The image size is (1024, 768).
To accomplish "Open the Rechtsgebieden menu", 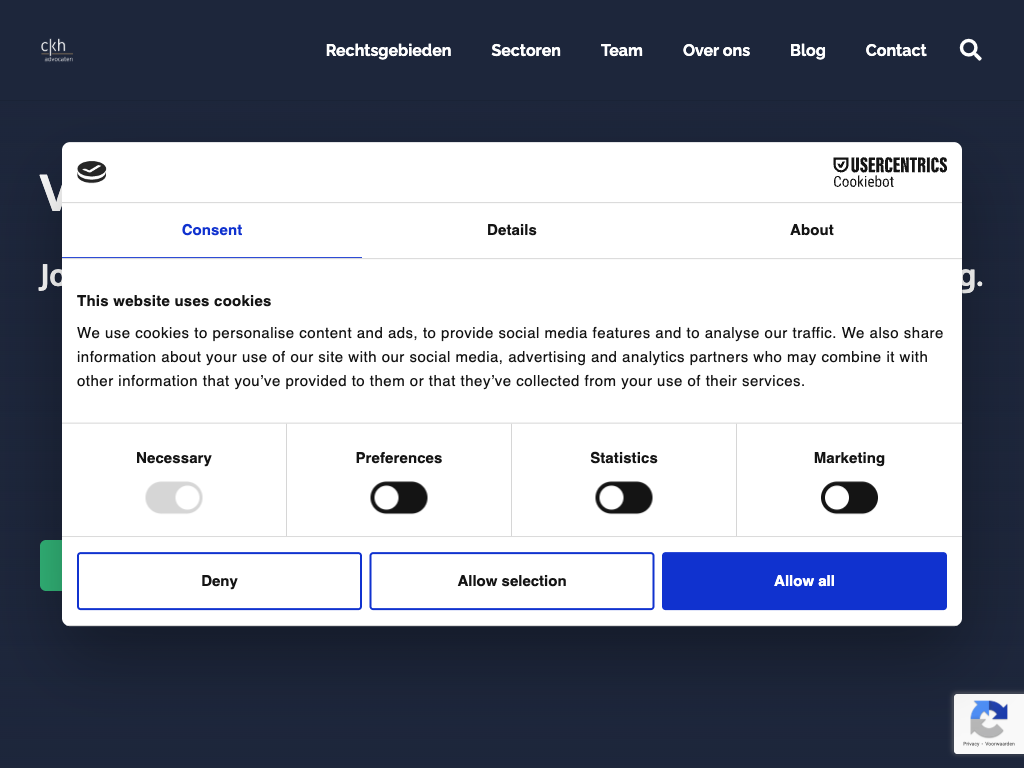I will [388, 50].
